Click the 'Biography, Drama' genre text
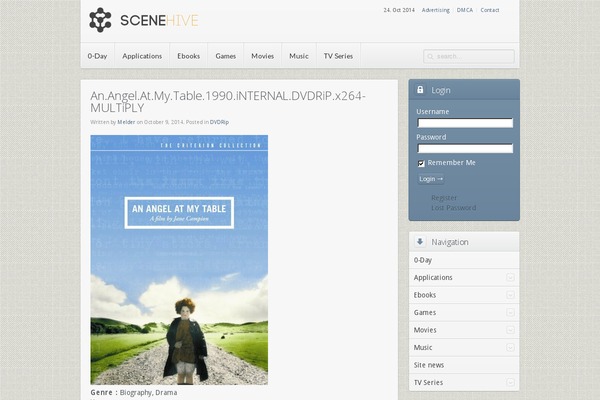The height and width of the screenshot is (400, 600). pyautogui.click(x=148, y=392)
